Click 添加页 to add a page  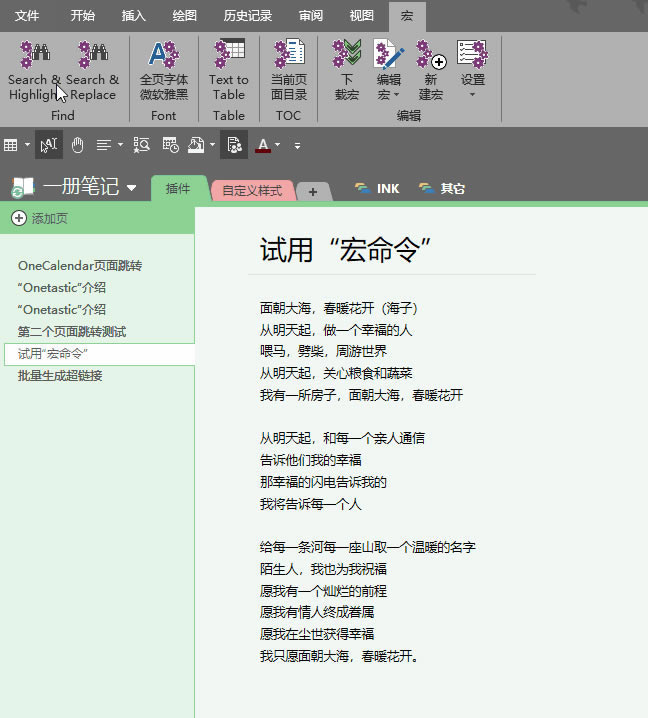tap(40, 218)
